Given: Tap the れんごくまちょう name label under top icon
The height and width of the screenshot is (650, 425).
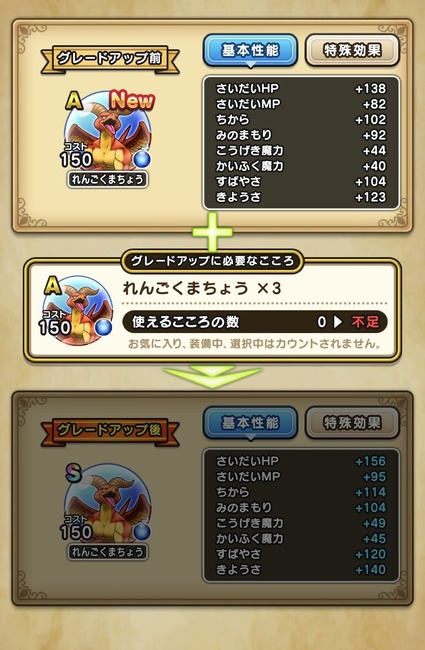Looking at the screenshot, I should 107,179.
